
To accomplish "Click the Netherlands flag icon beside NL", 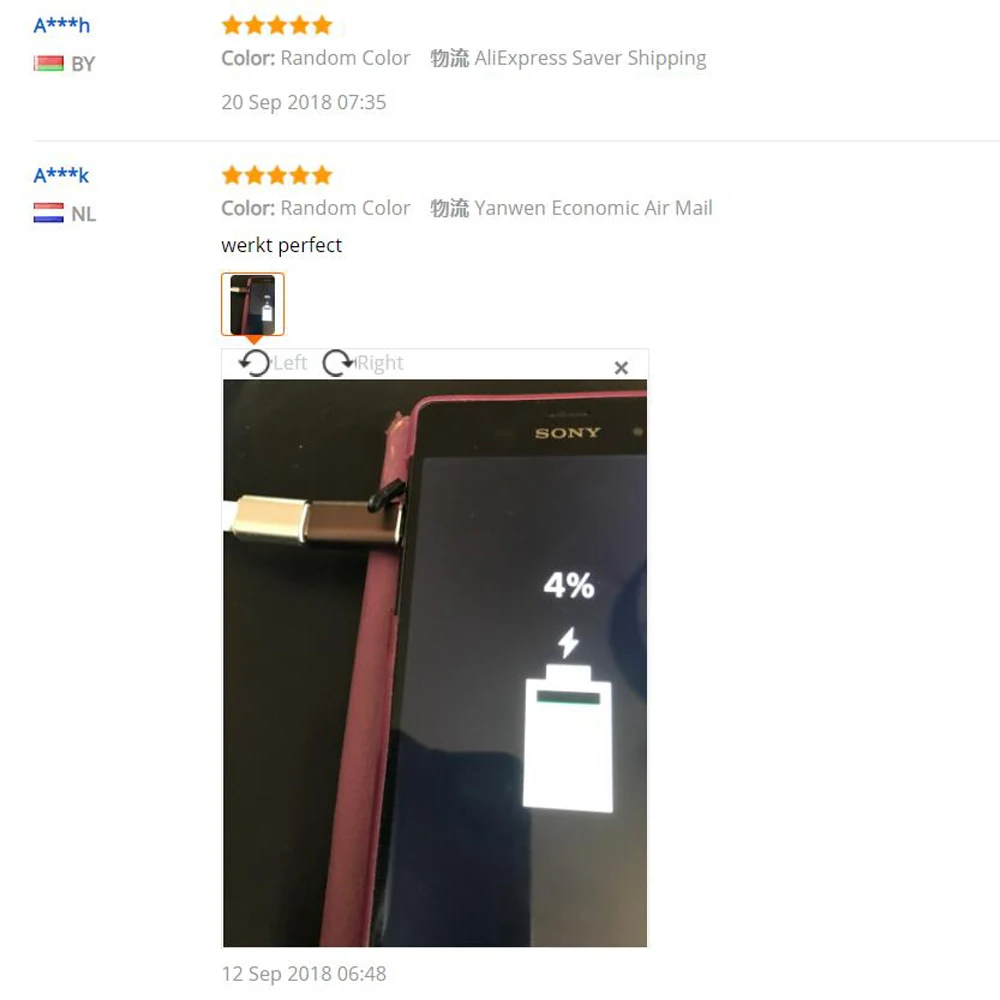I will [48, 213].
